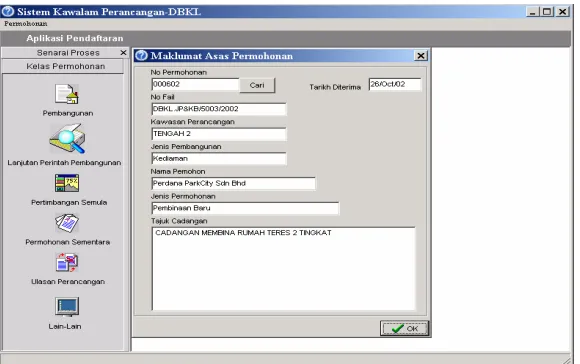Click the Aplikasi Pendaftaran header bar
This screenshot has width=580, height=364.
click(286, 38)
